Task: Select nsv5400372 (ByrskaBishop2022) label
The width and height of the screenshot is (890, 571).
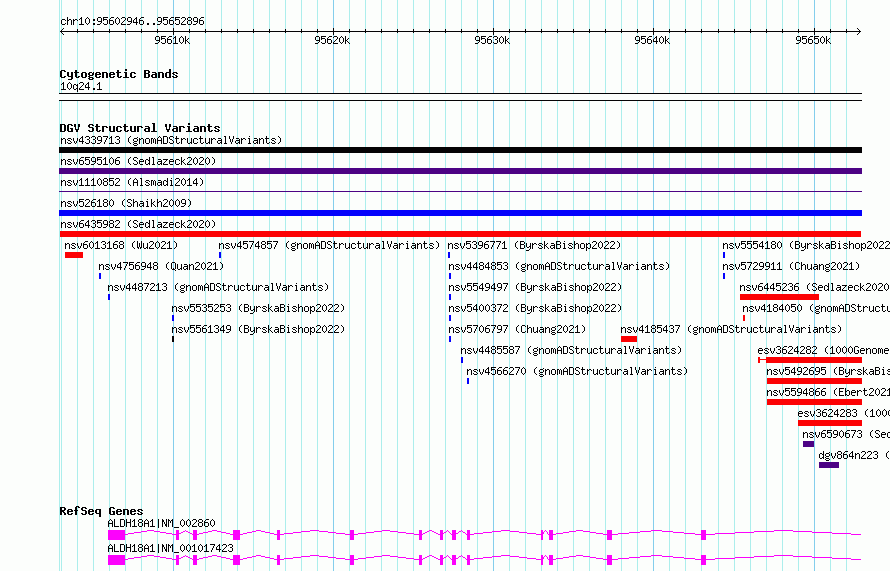Action: (535, 308)
